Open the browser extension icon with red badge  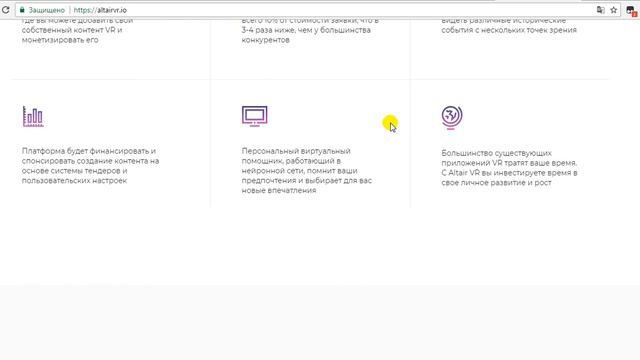click(631, 11)
